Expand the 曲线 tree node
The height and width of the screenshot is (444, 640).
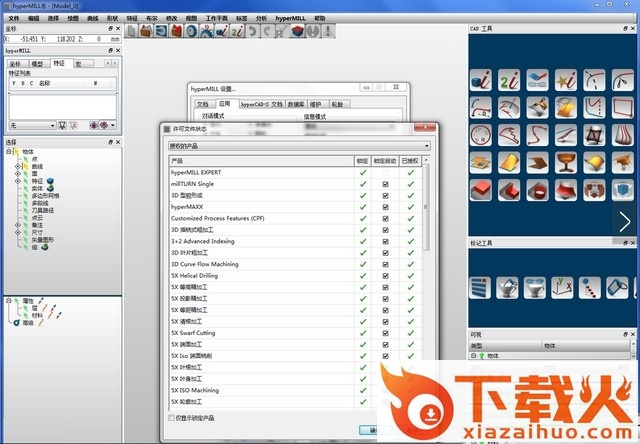pos(18,166)
